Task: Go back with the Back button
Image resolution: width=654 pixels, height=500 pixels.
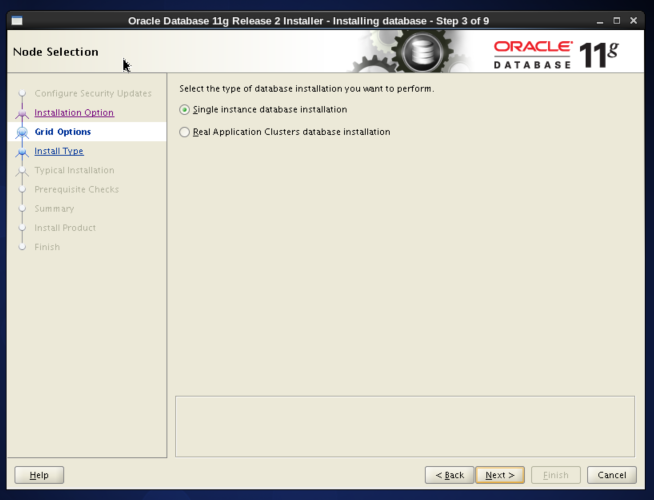Action: click(x=449, y=475)
